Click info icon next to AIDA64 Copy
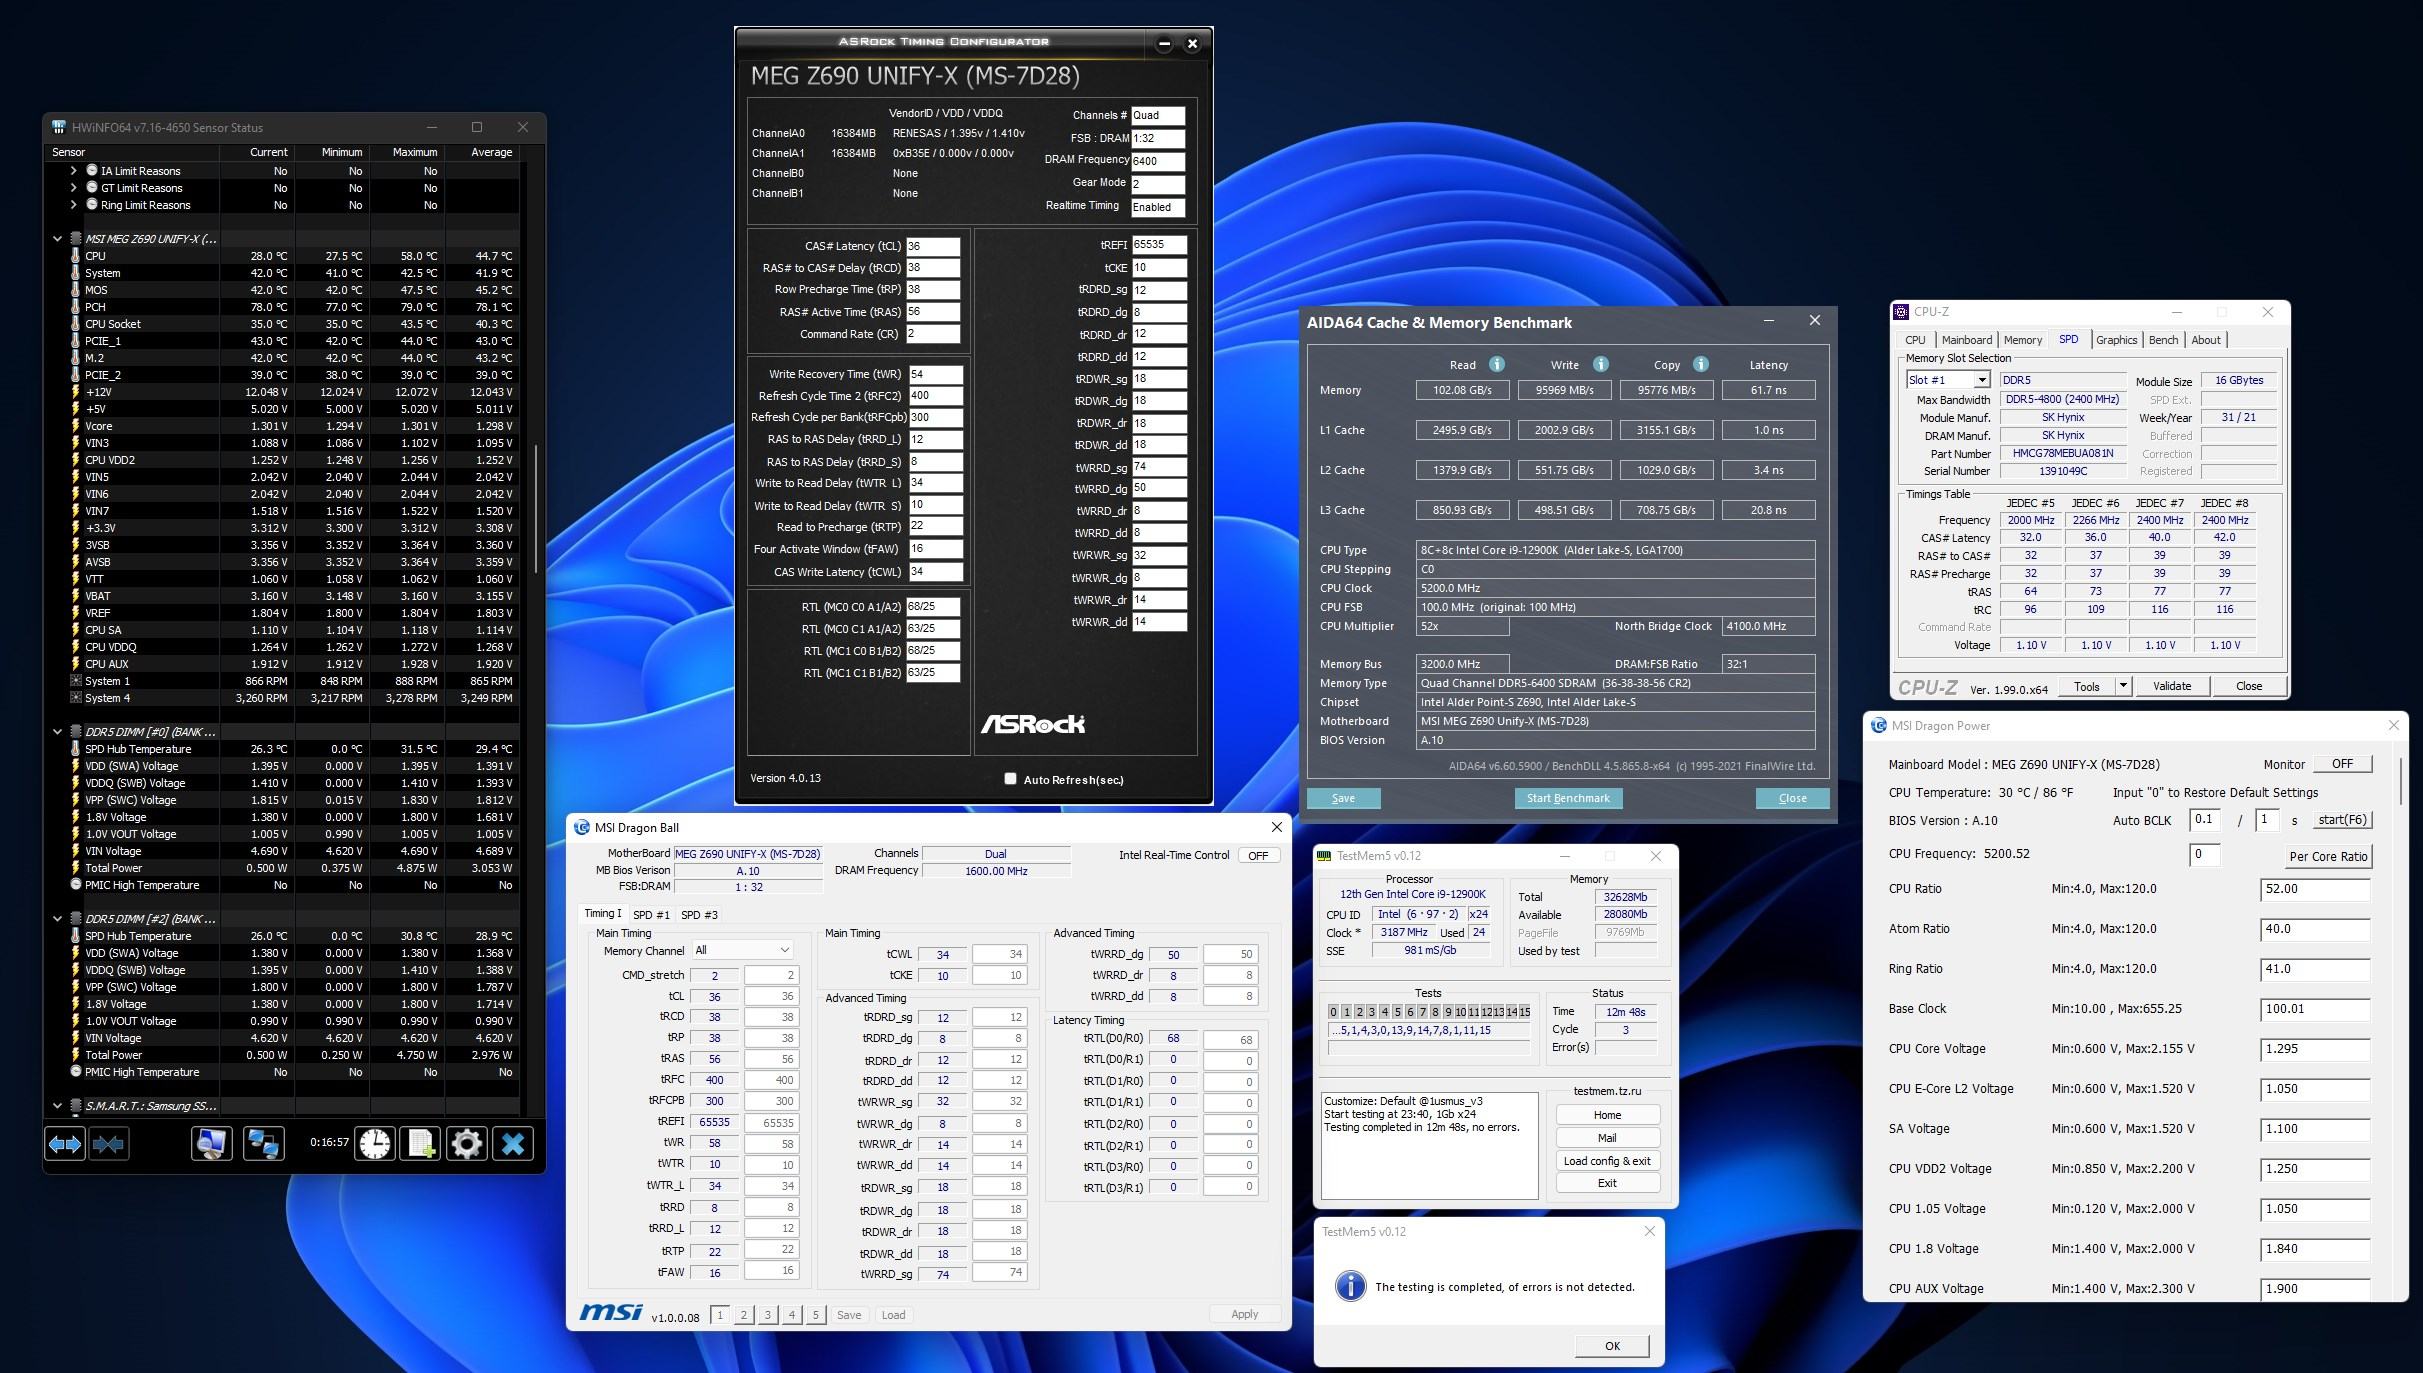Viewport: 2423px width, 1373px height. (x=1700, y=364)
